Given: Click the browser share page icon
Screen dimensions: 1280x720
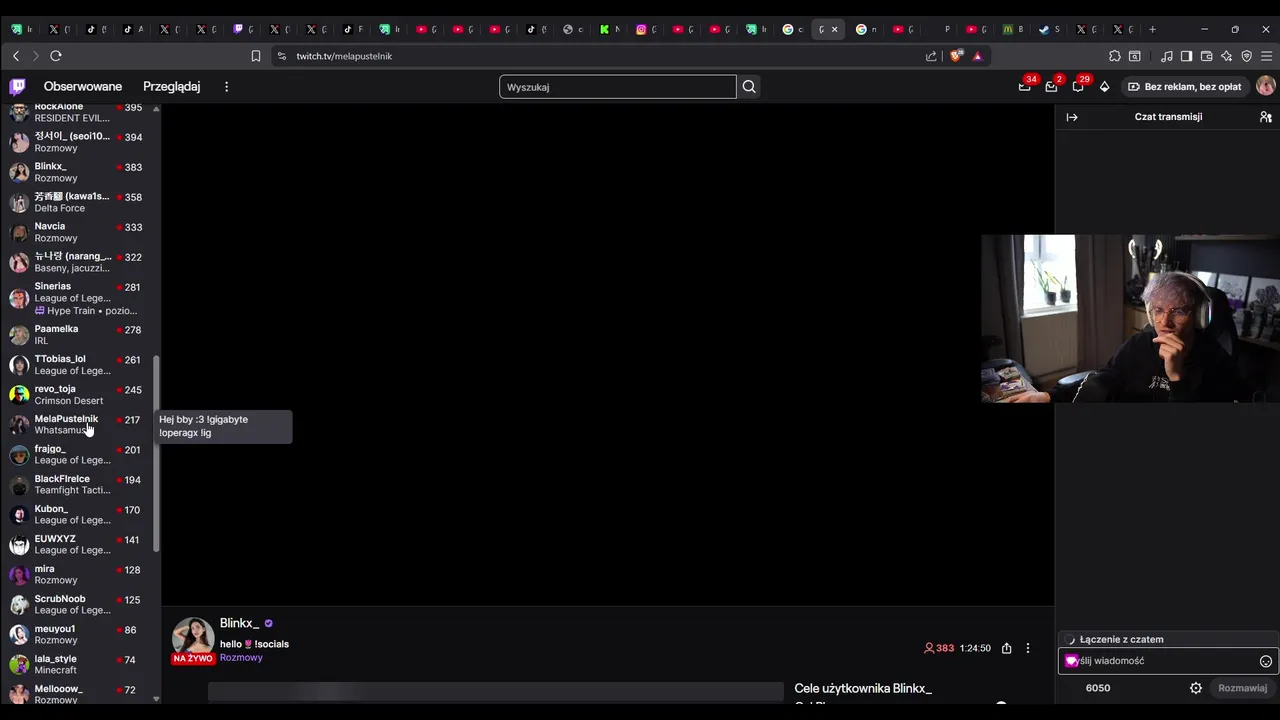Looking at the screenshot, I should click(931, 56).
